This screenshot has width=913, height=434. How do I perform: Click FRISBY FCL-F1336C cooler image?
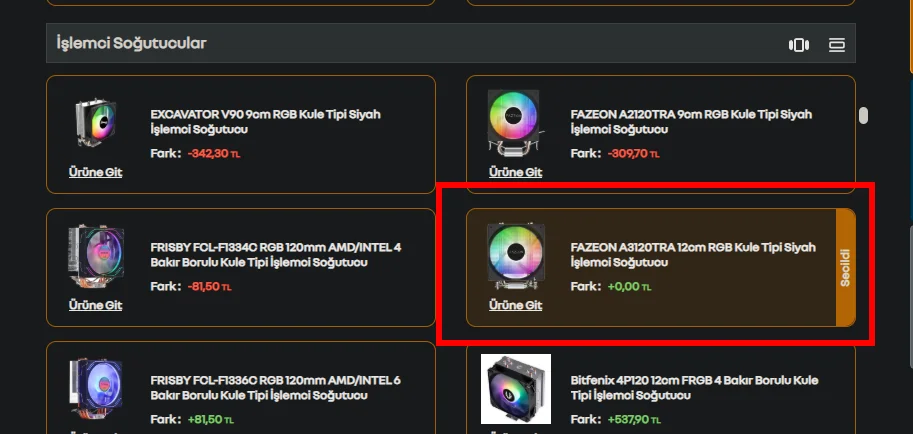point(95,389)
